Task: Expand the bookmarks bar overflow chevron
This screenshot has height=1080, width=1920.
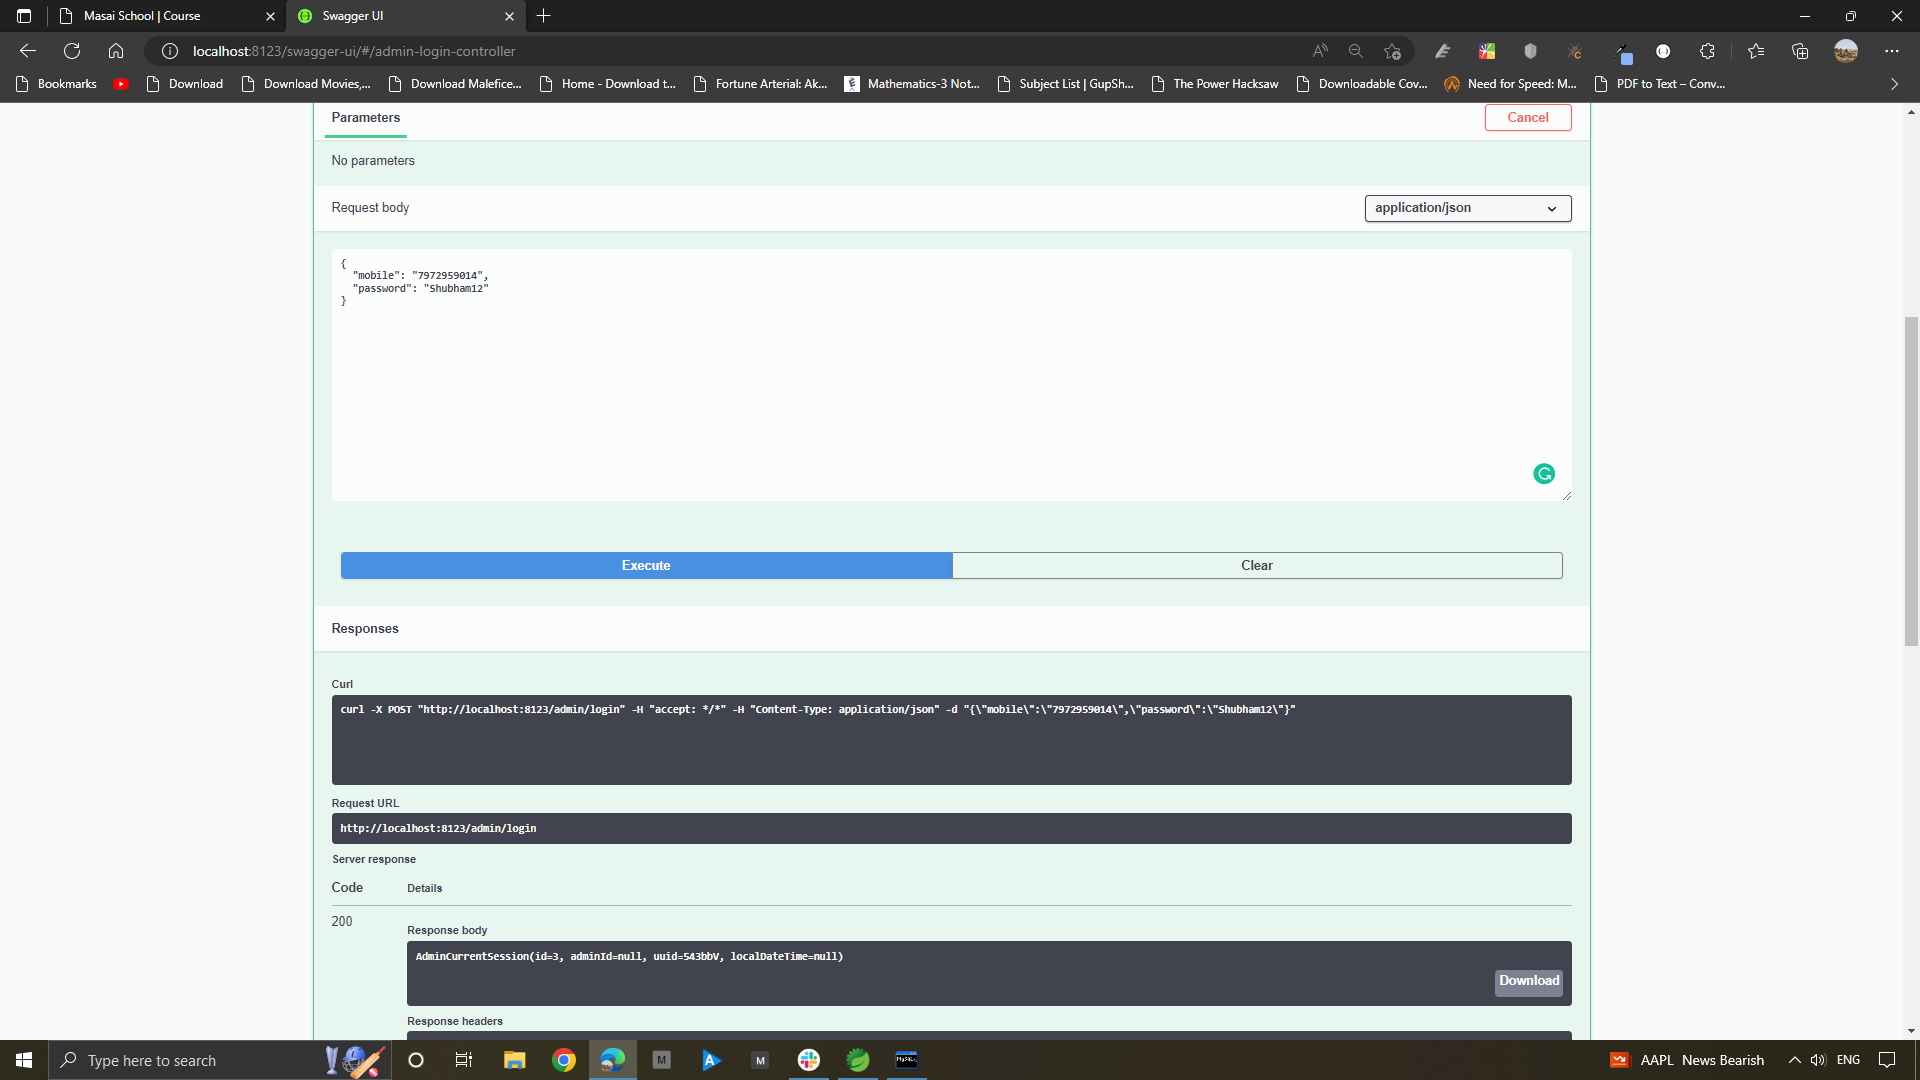Action: pos(1892,84)
